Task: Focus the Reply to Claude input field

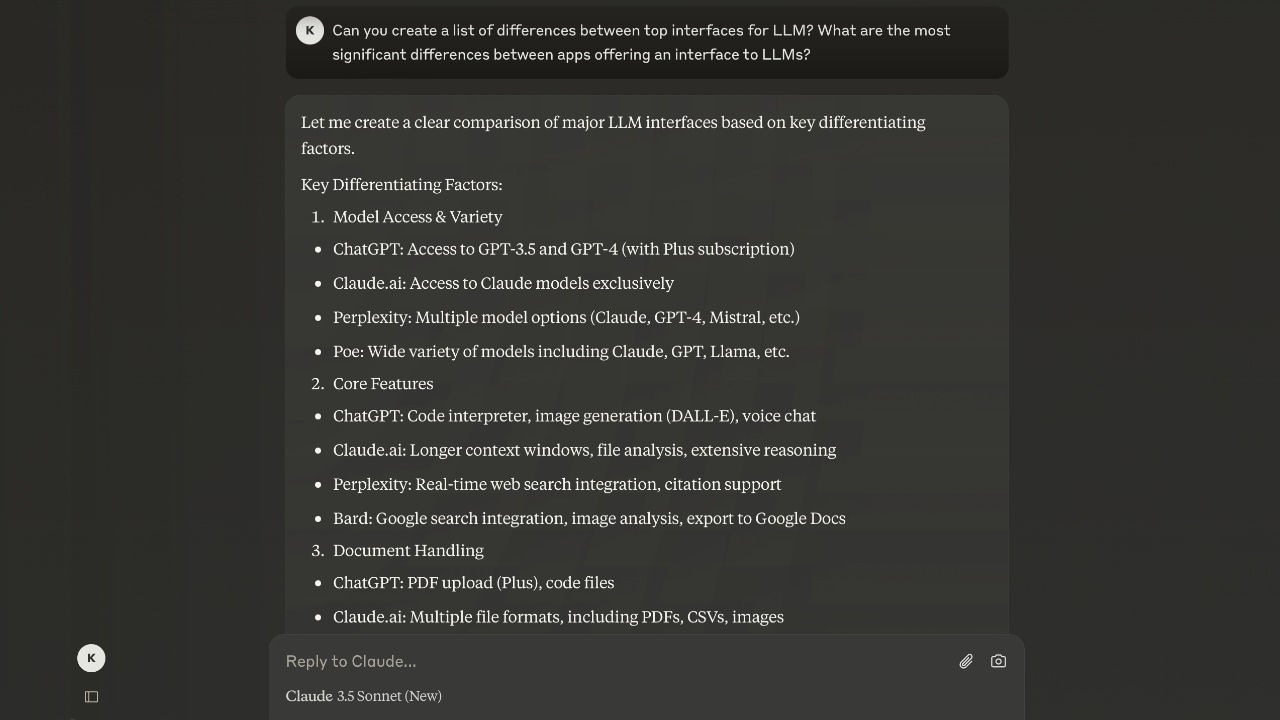Action: [600, 661]
